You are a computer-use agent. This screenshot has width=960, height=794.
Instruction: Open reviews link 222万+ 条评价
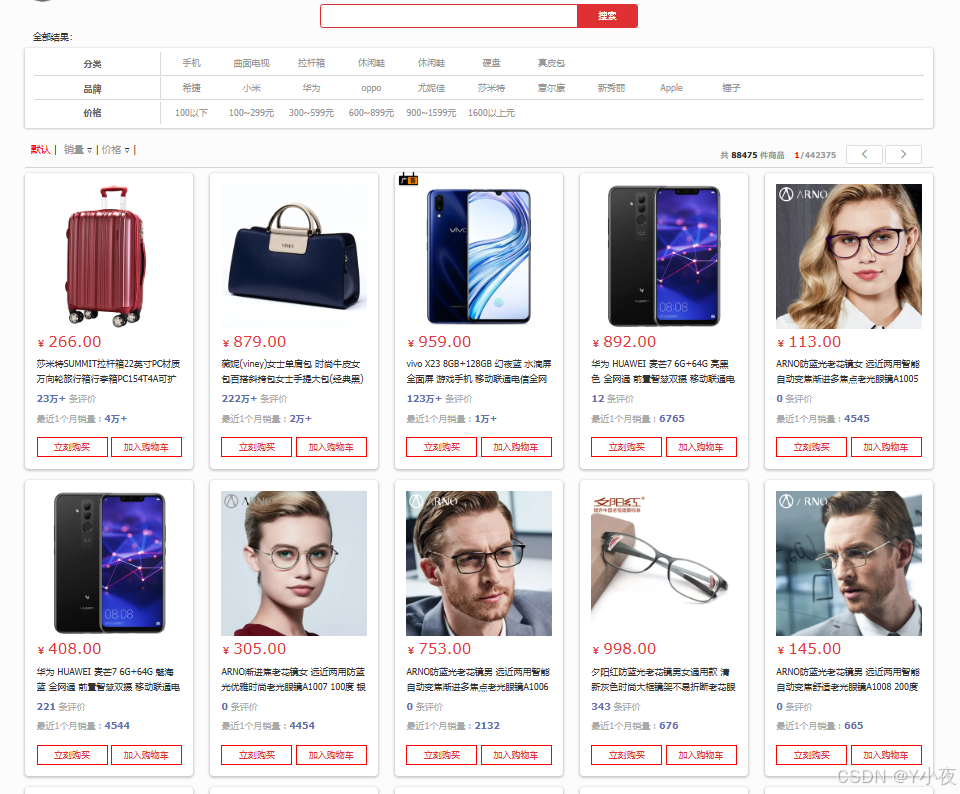coord(254,399)
